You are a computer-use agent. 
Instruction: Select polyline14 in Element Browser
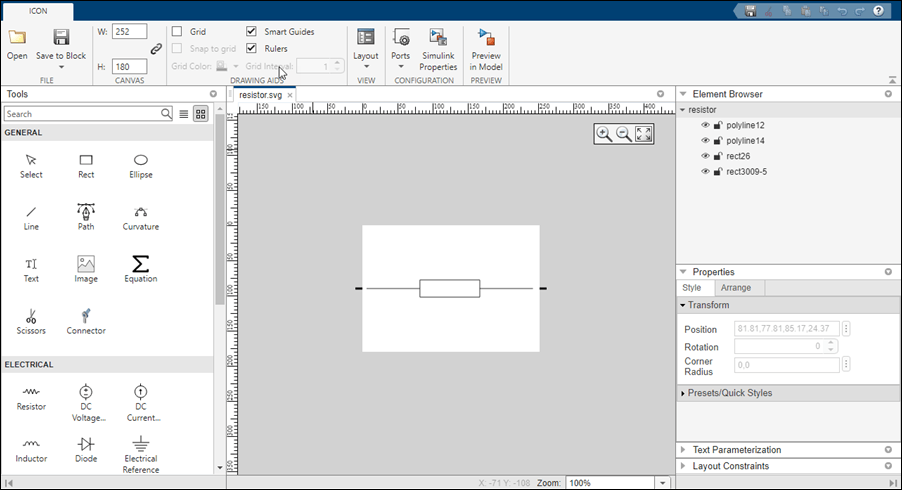[745, 140]
